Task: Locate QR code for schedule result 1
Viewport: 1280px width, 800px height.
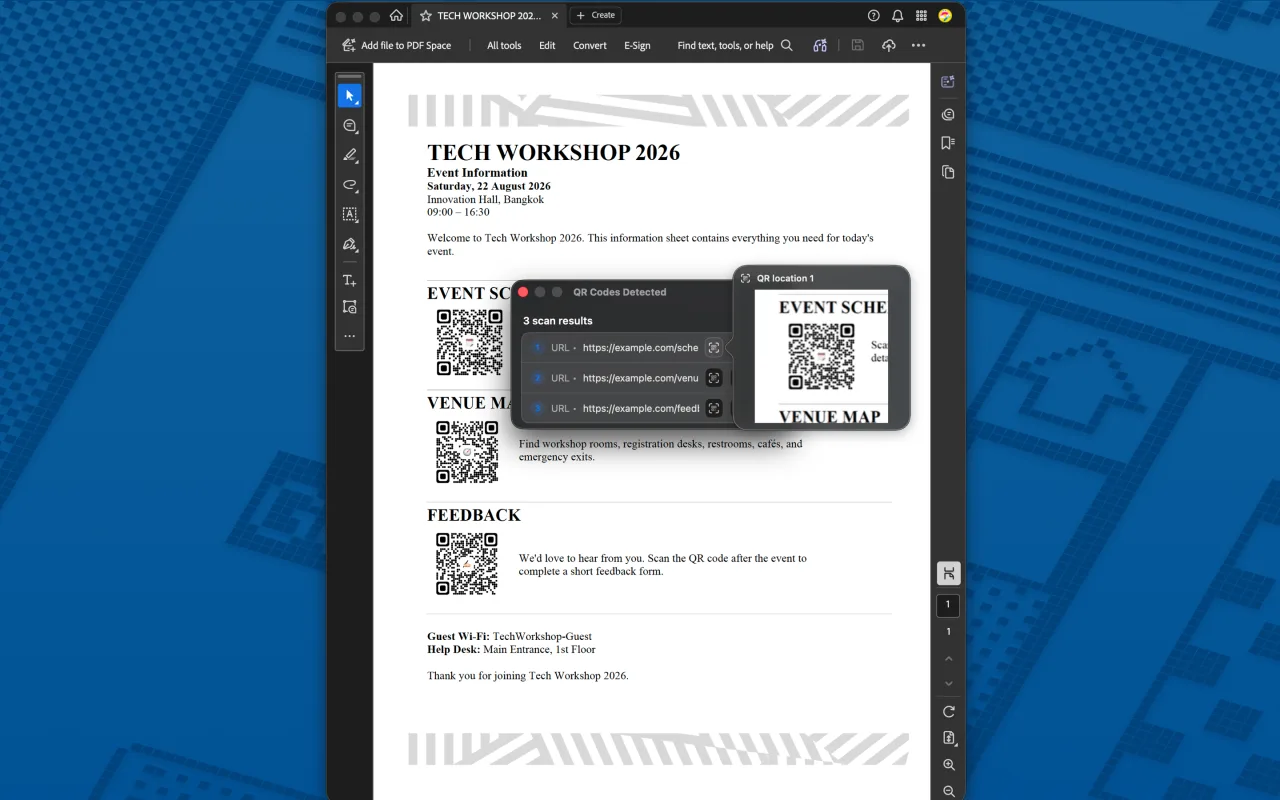Action: pyautogui.click(x=713, y=347)
